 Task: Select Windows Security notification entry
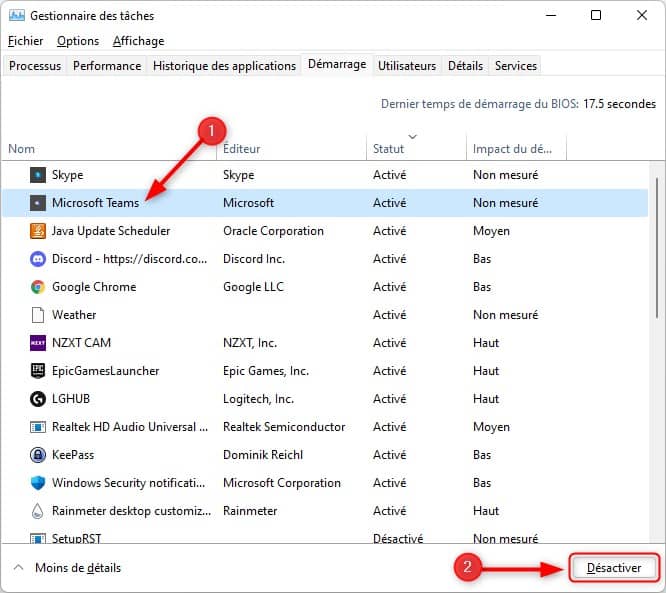pyautogui.click(x=128, y=483)
